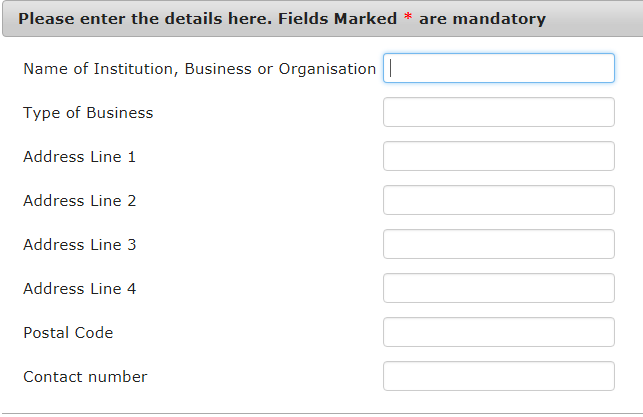Click the "Address Line 4" label
Image resolution: width=643 pixels, height=417 pixels.
tap(79, 289)
